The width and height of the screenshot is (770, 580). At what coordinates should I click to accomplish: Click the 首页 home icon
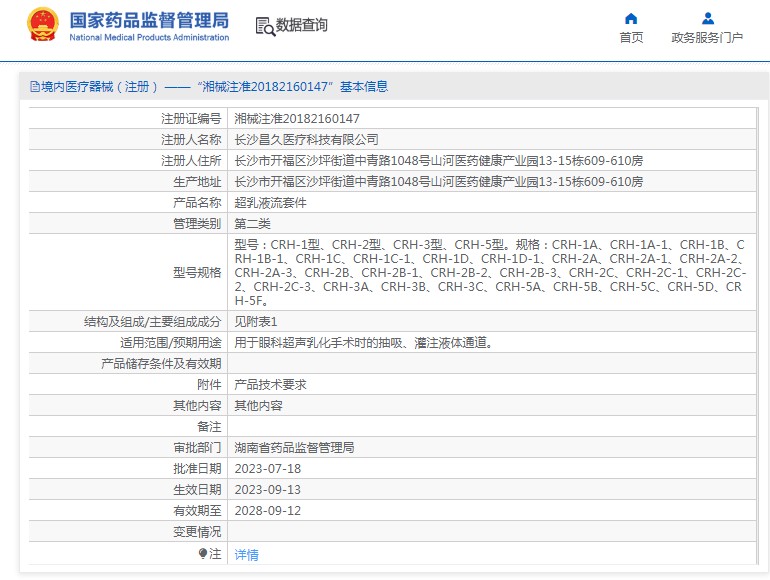tap(631, 19)
